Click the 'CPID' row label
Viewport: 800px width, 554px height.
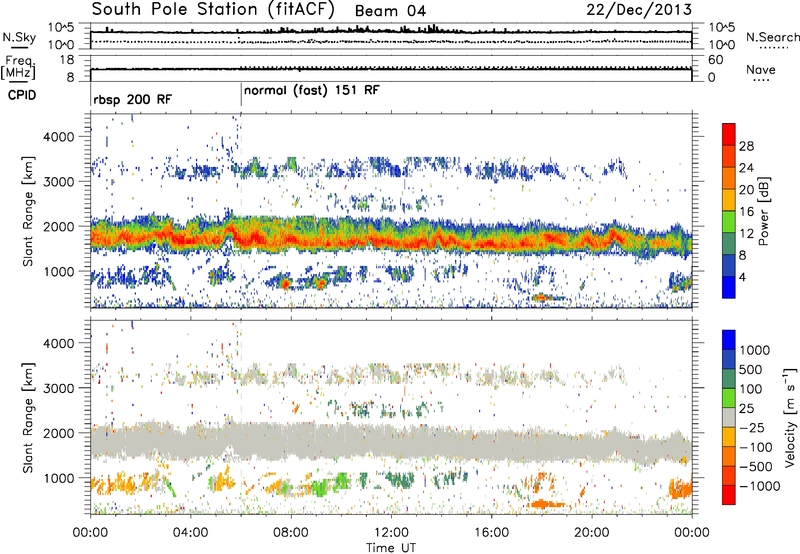click(x=22, y=95)
